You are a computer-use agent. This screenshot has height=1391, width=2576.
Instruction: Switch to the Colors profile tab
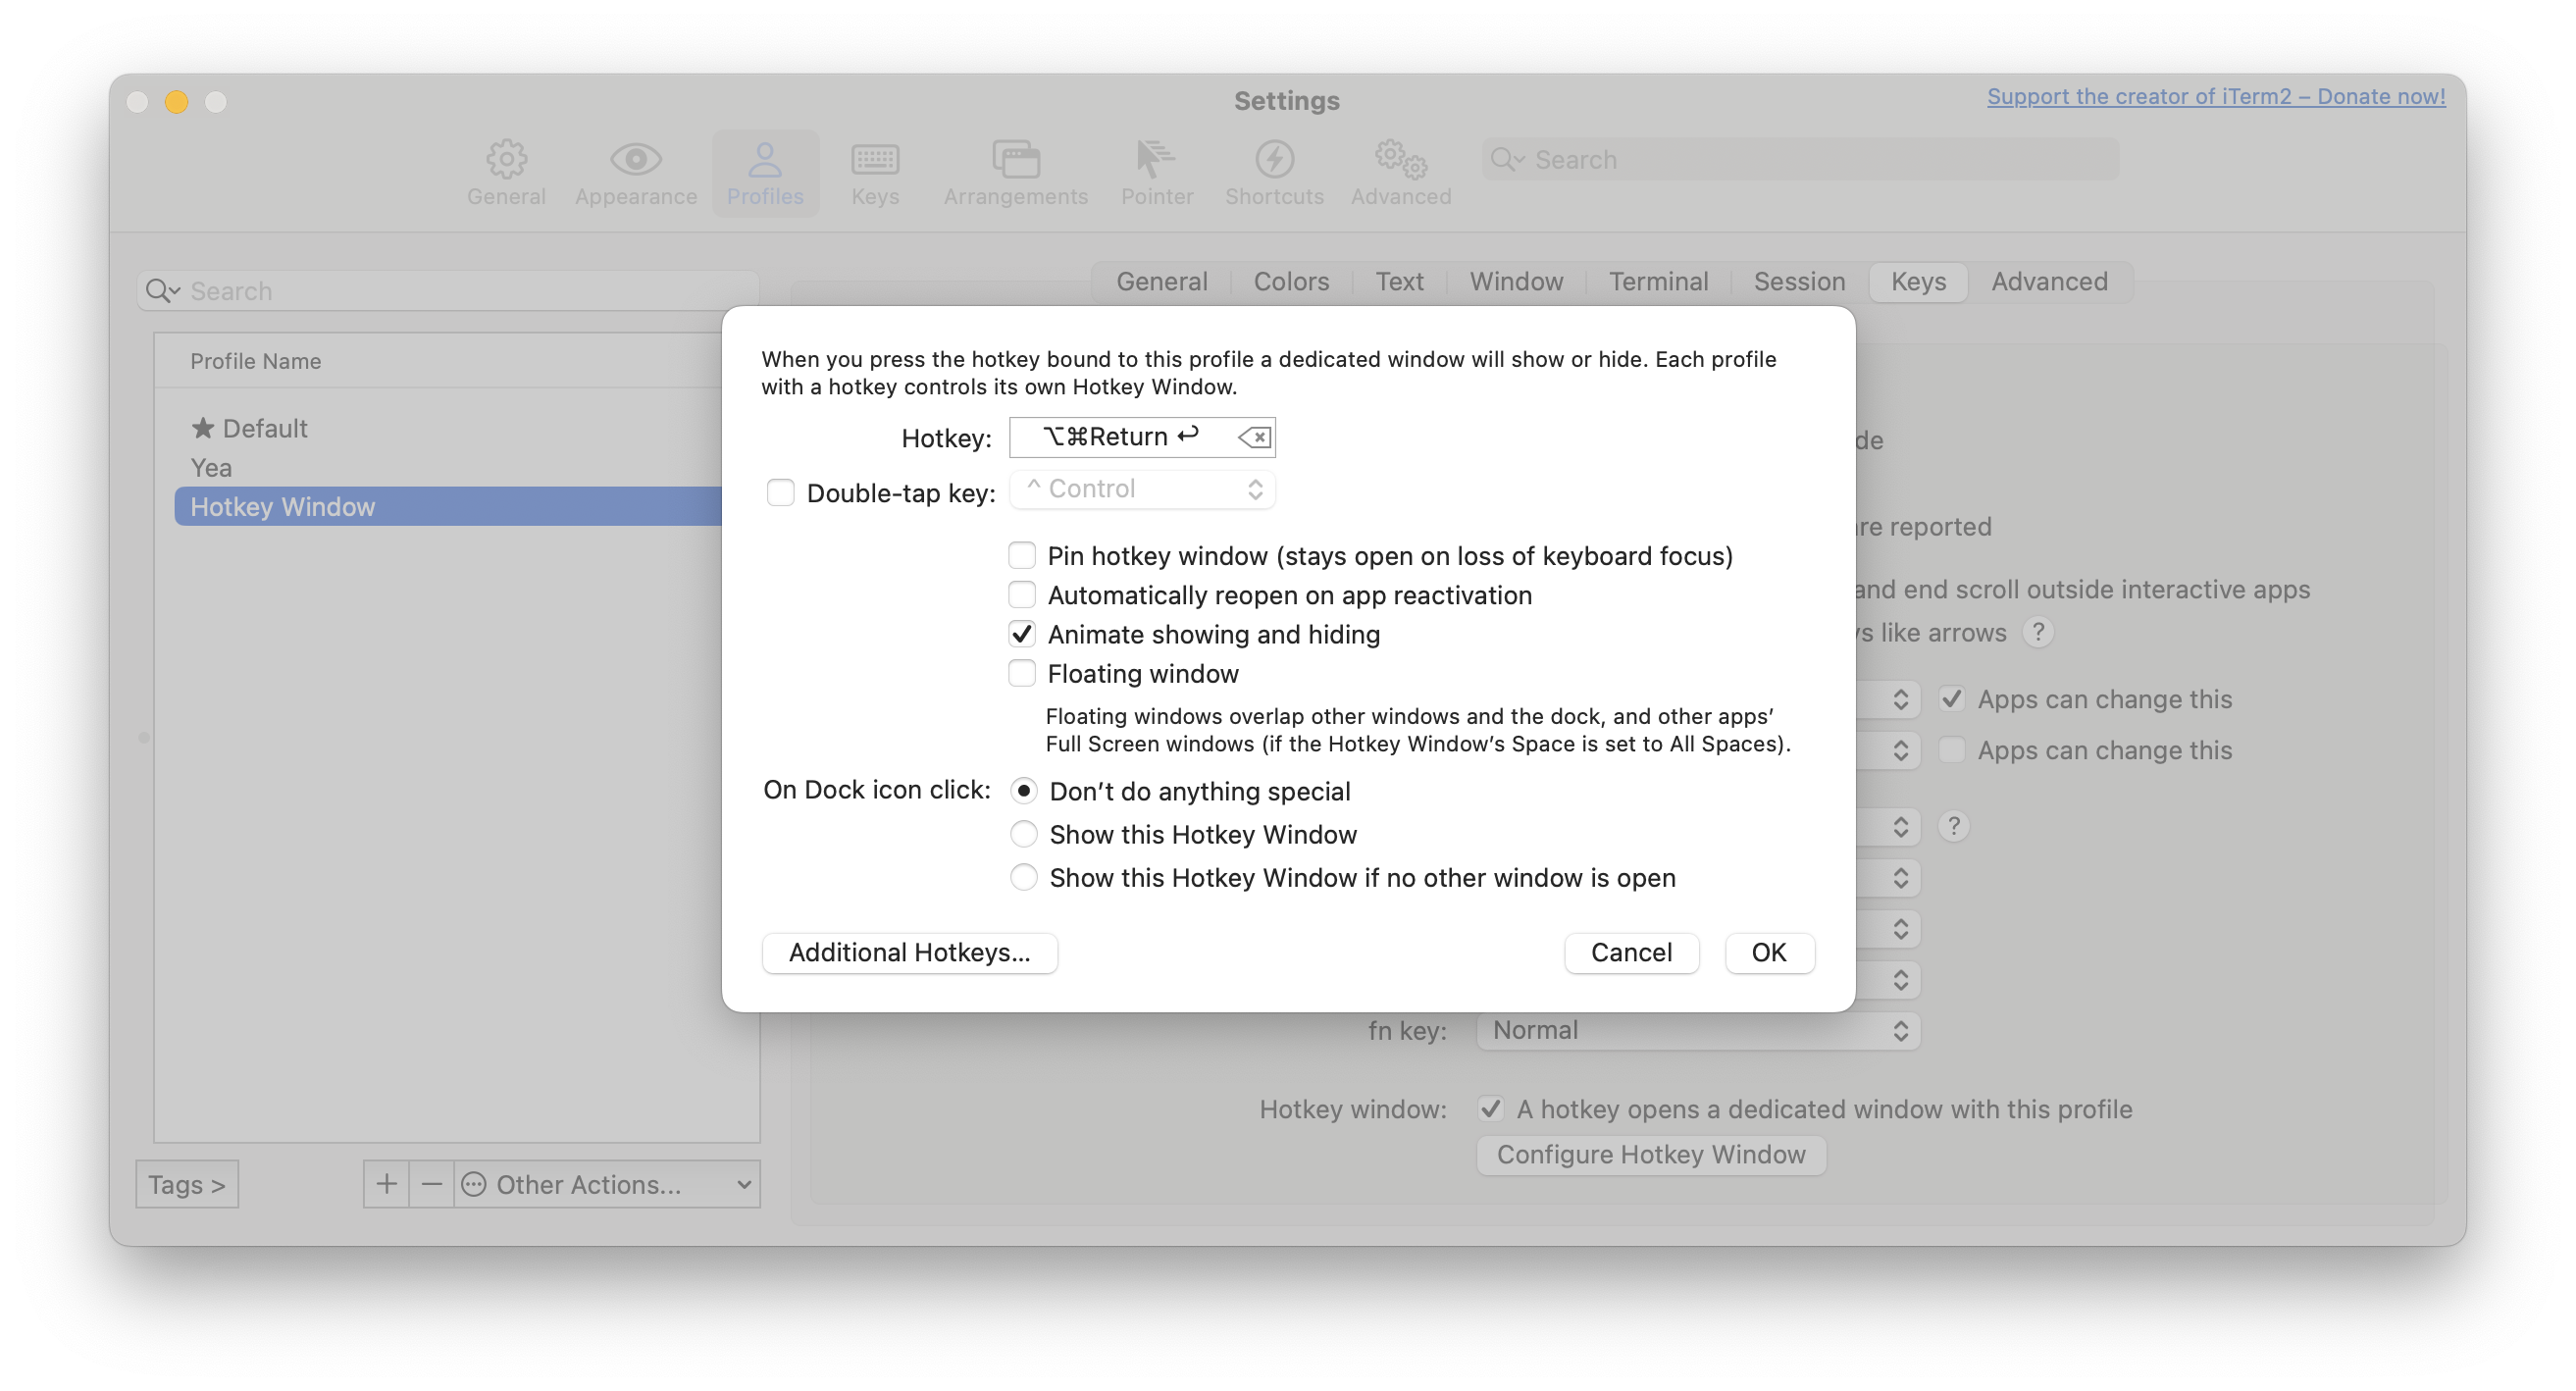point(1291,282)
